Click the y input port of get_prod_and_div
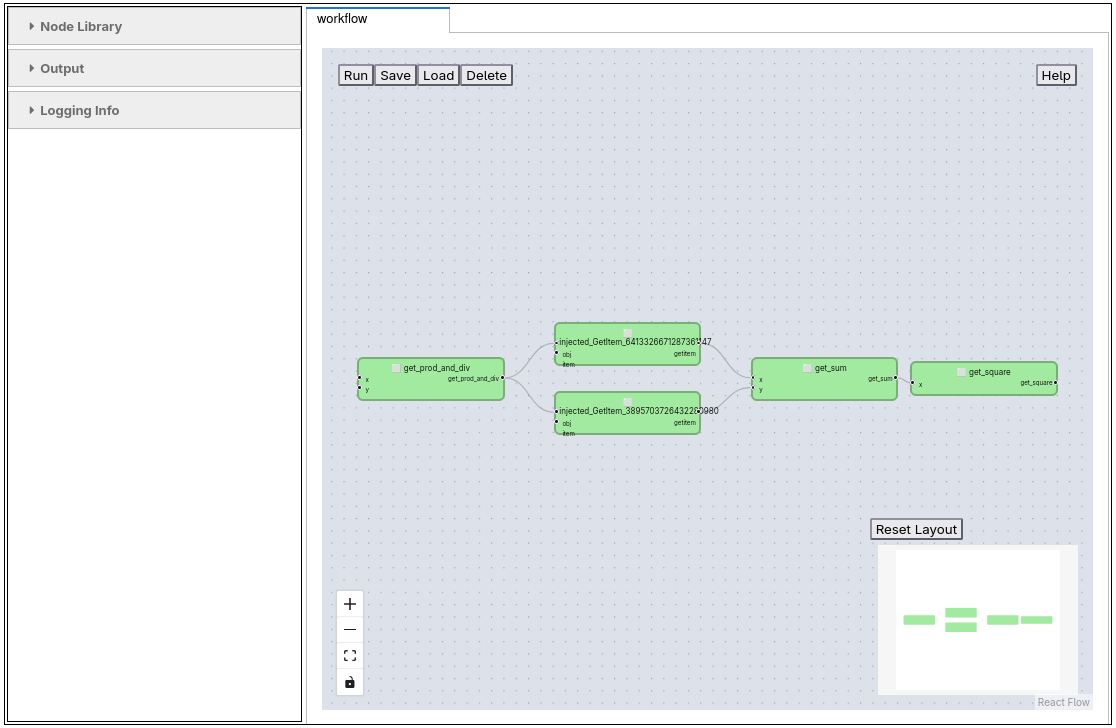Image resolution: width=1116 pixels, height=728 pixels. point(359,389)
